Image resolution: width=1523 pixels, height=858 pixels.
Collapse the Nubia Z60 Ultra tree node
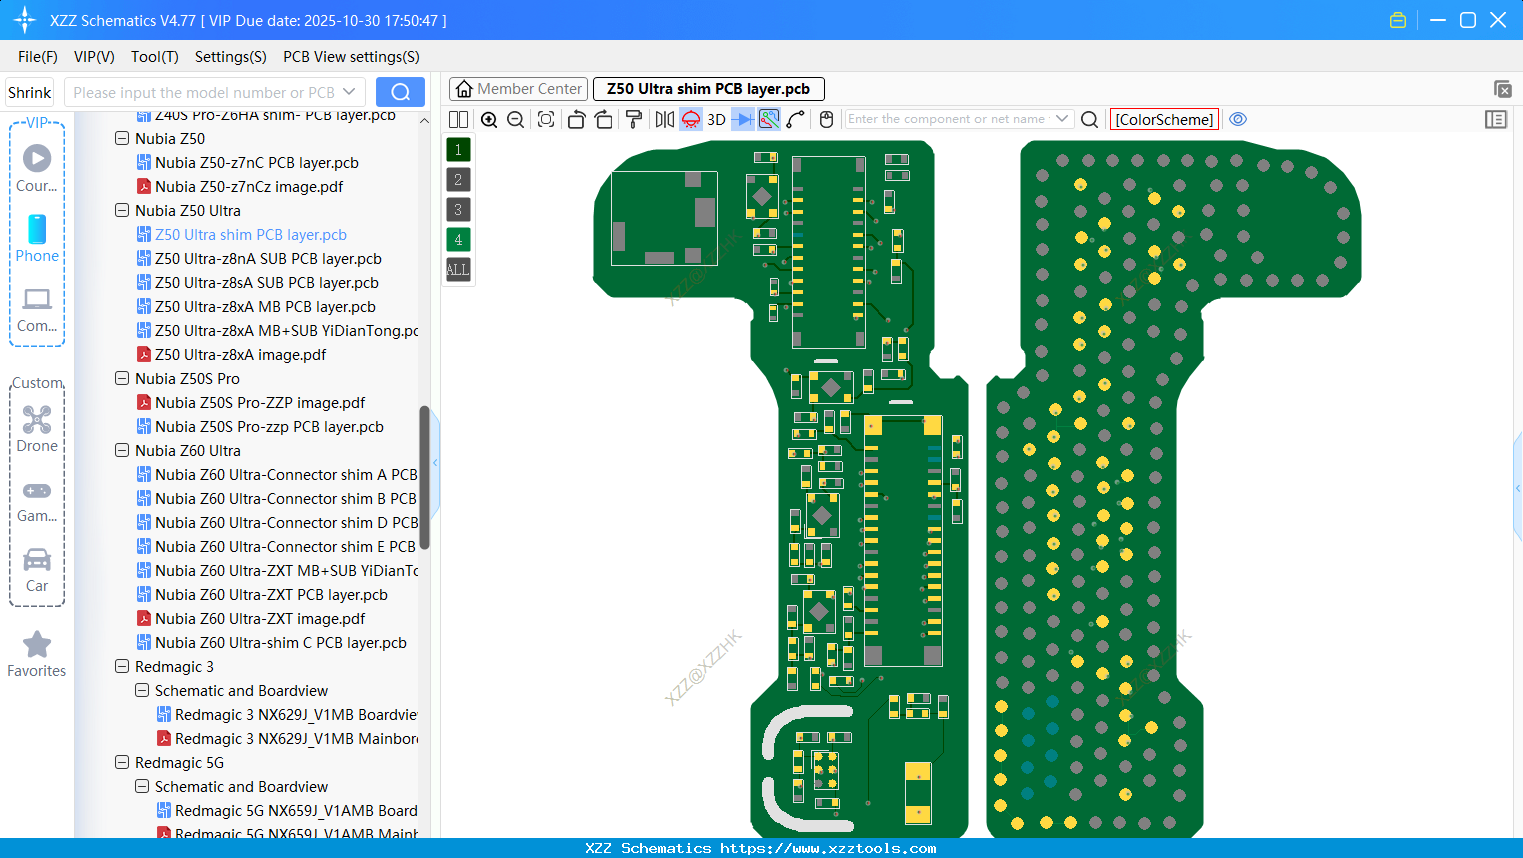pyautogui.click(x=122, y=450)
